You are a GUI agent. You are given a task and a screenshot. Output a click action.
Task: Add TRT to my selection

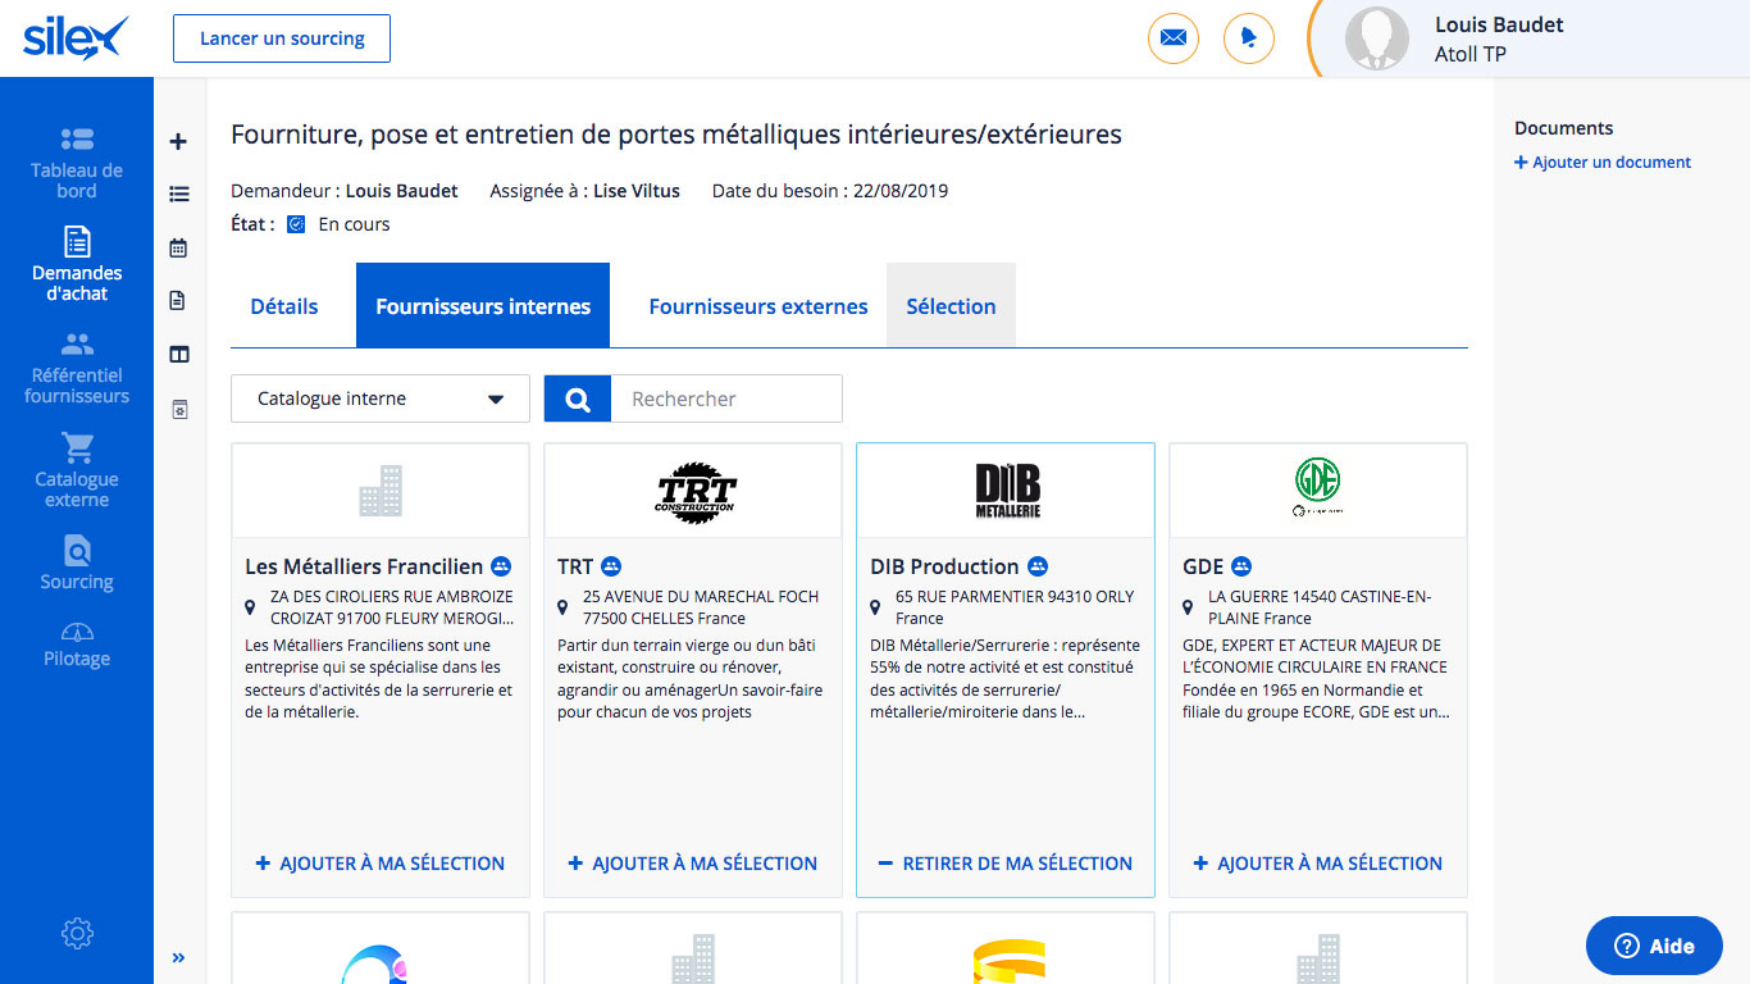point(692,863)
